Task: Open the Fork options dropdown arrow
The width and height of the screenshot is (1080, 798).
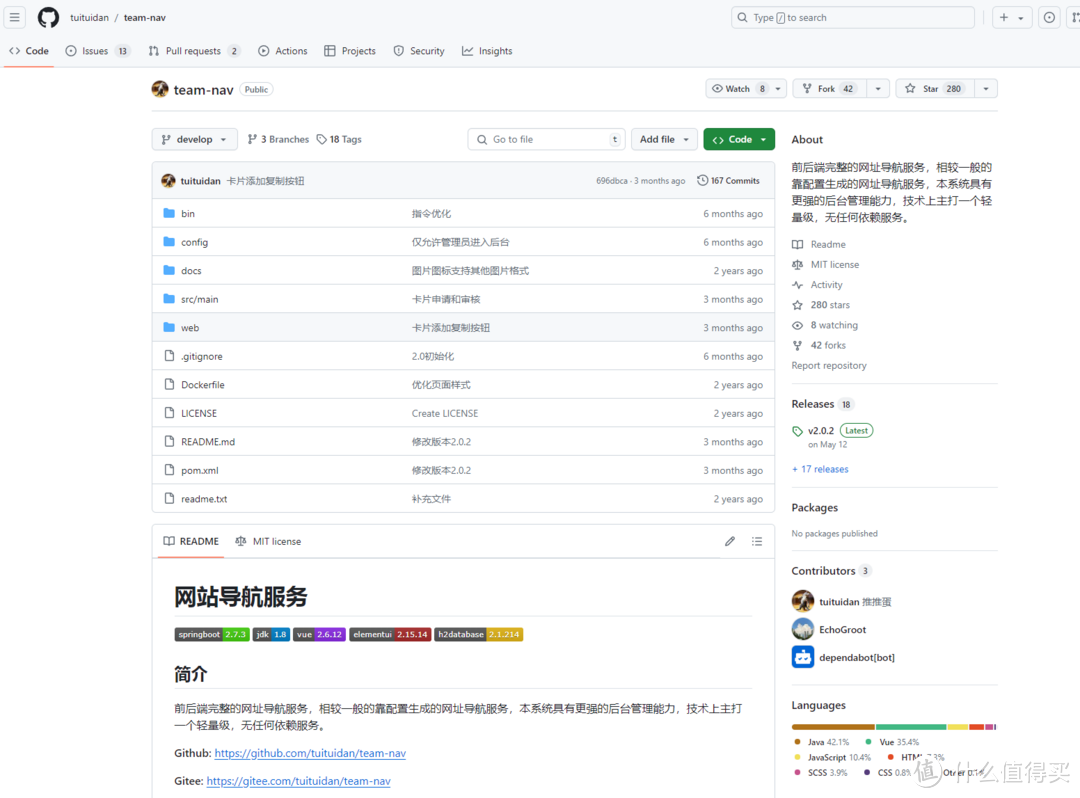Action: click(x=878, y=89)
